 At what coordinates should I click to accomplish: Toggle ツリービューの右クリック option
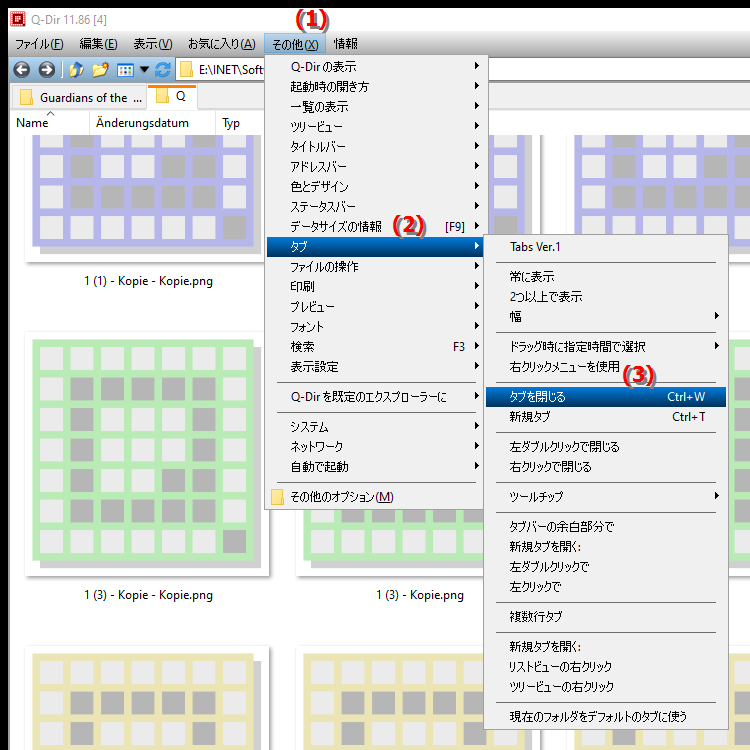click(606, 686)
